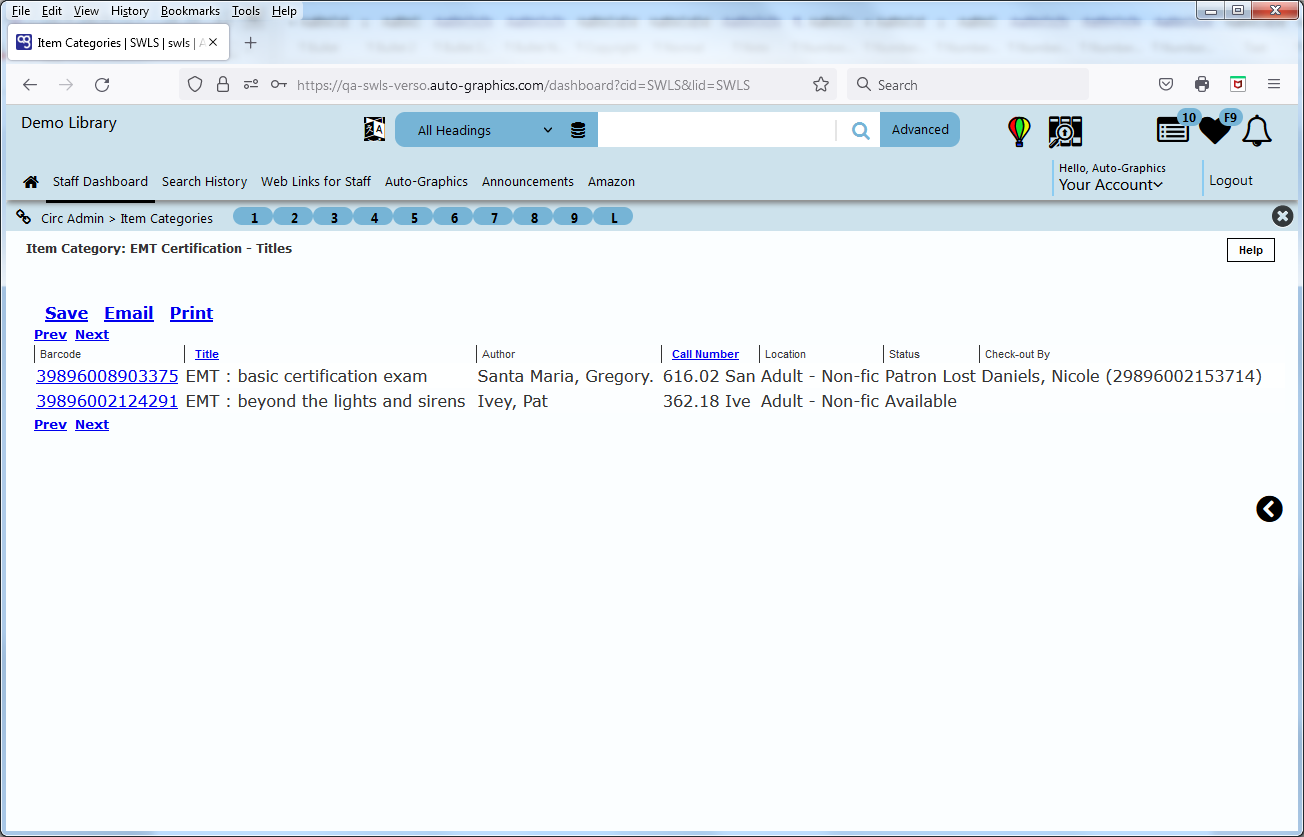Image resolution: width=1304 pixels, height=837 pixels.
Task: Reload the page with the reload icon
Action: (x=102, y=85)
